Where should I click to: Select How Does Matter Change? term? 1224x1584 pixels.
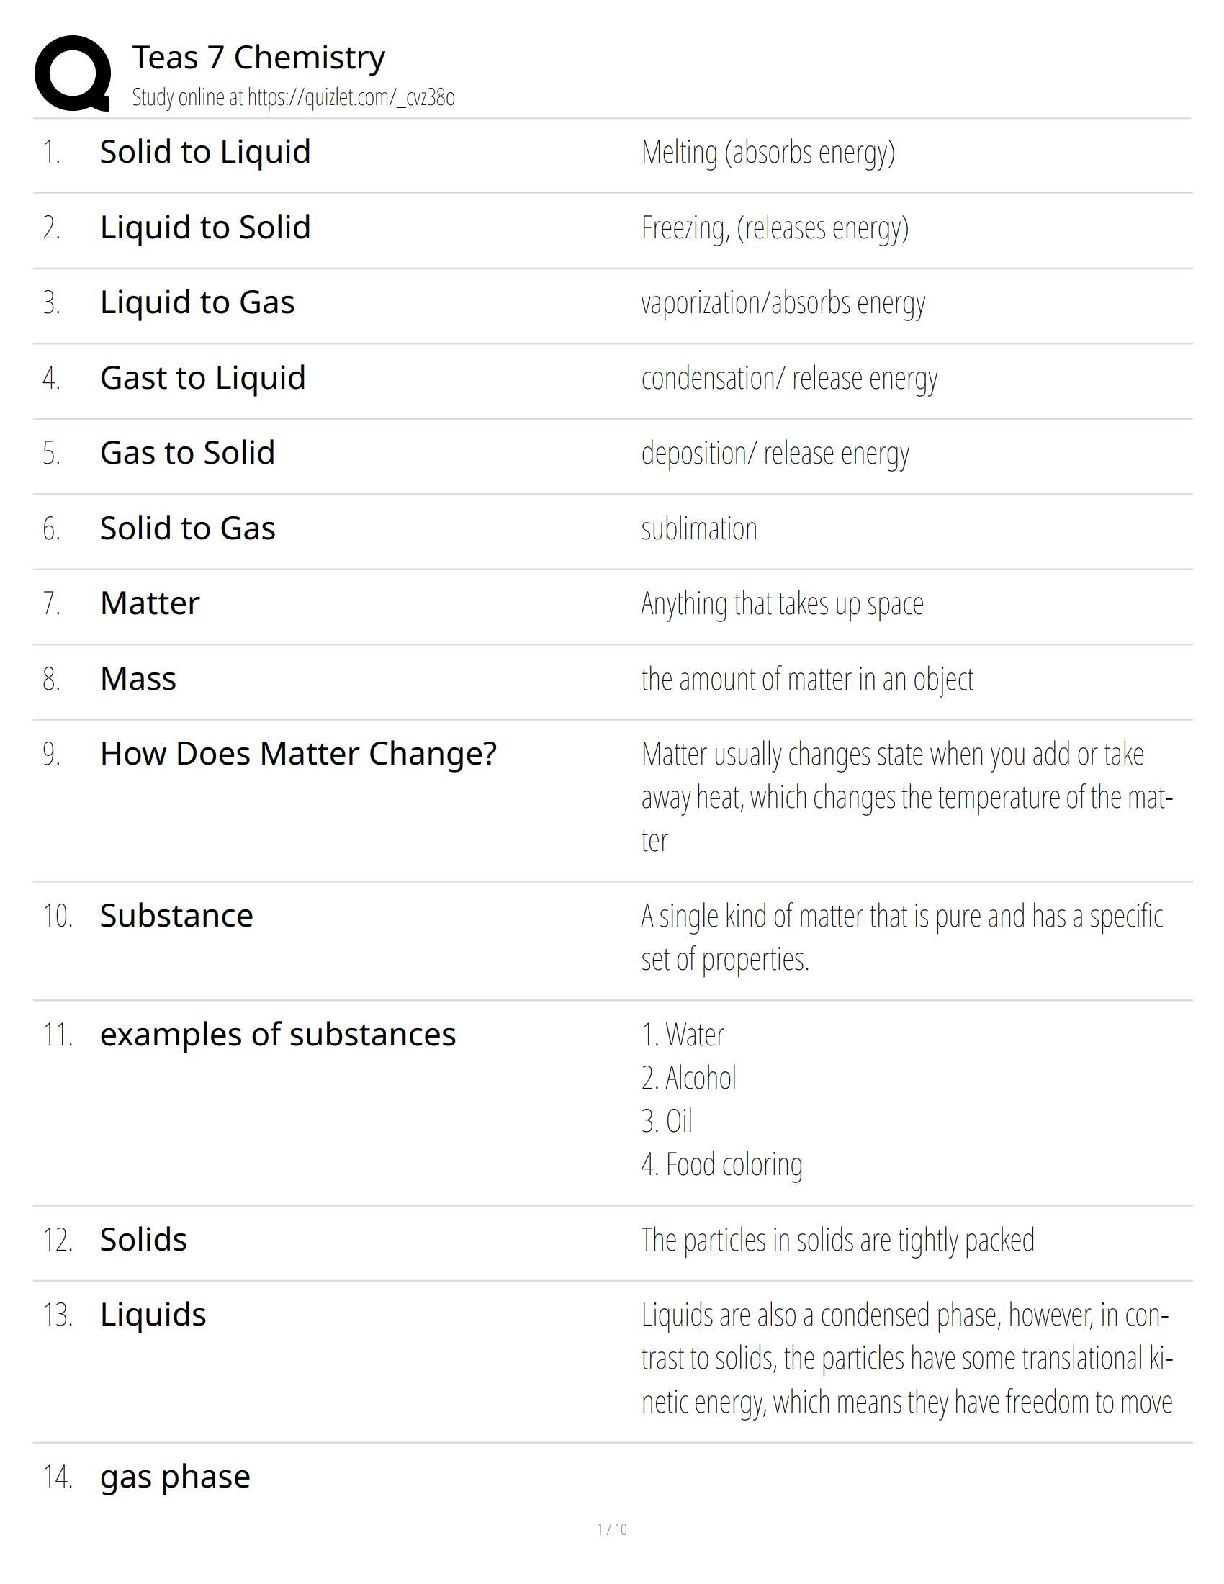298,754
